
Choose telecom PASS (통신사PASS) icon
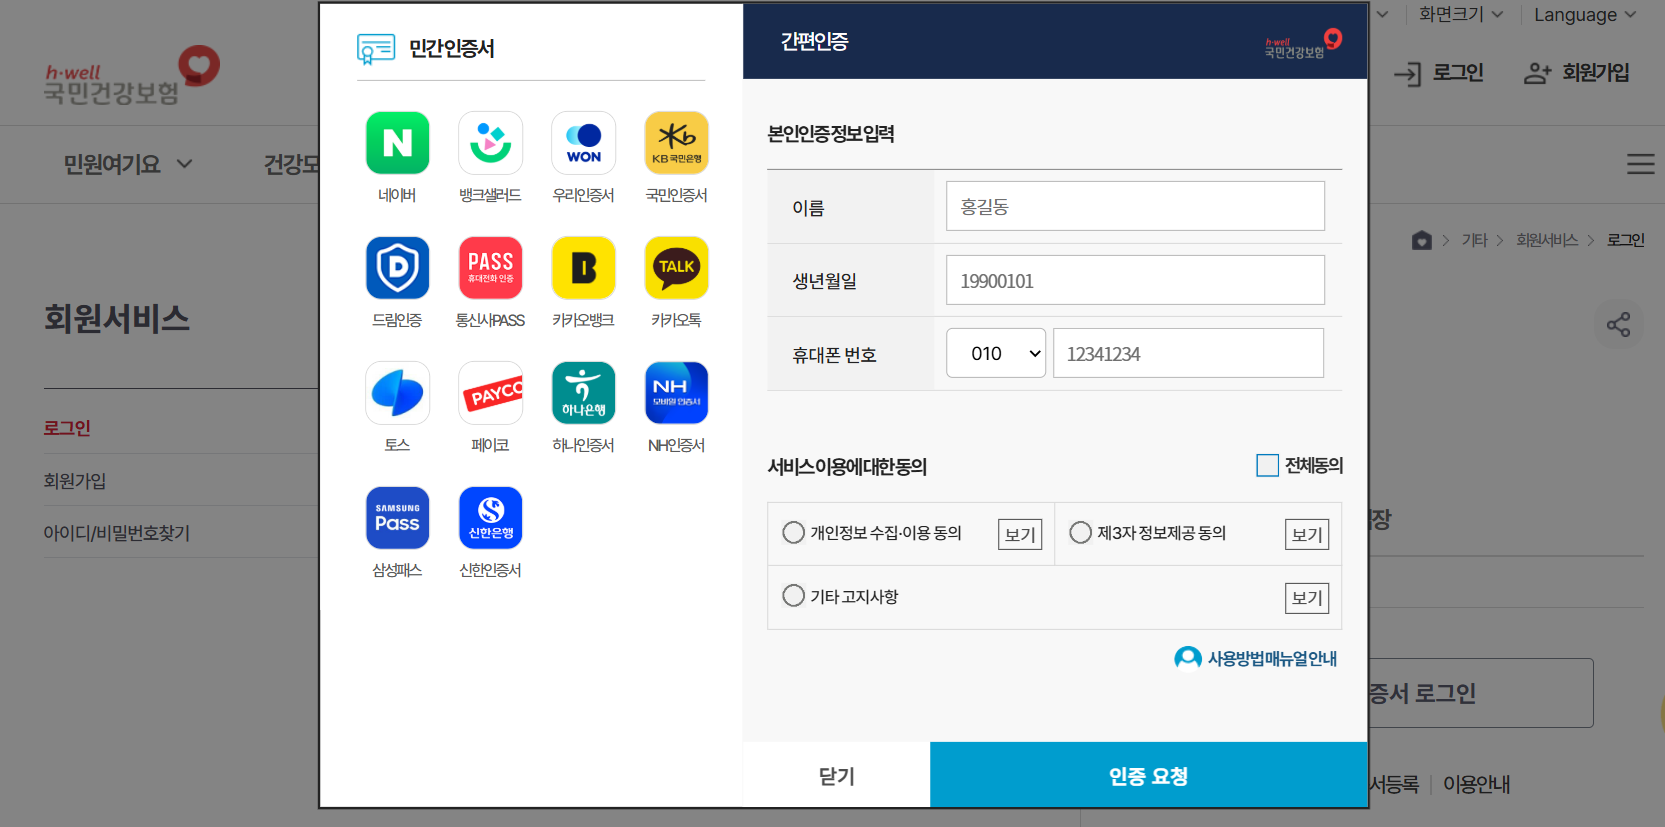(490, 268)
